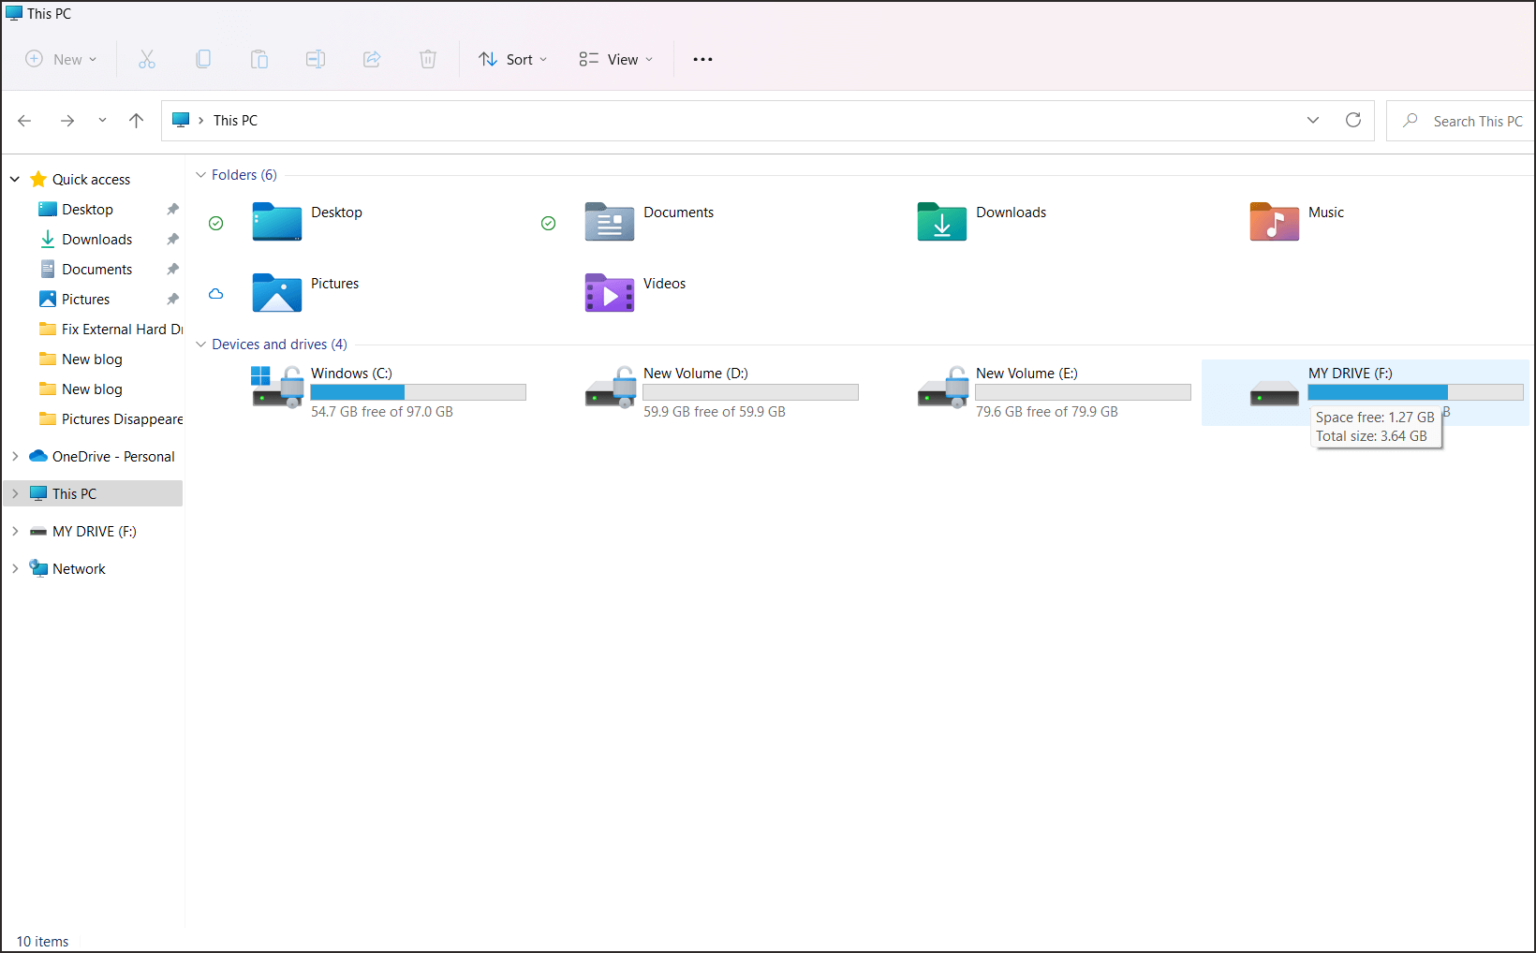The image size is (1536, 953).
Task: Click the Delete icon in the toolbar
Action: tap(428, 59)
